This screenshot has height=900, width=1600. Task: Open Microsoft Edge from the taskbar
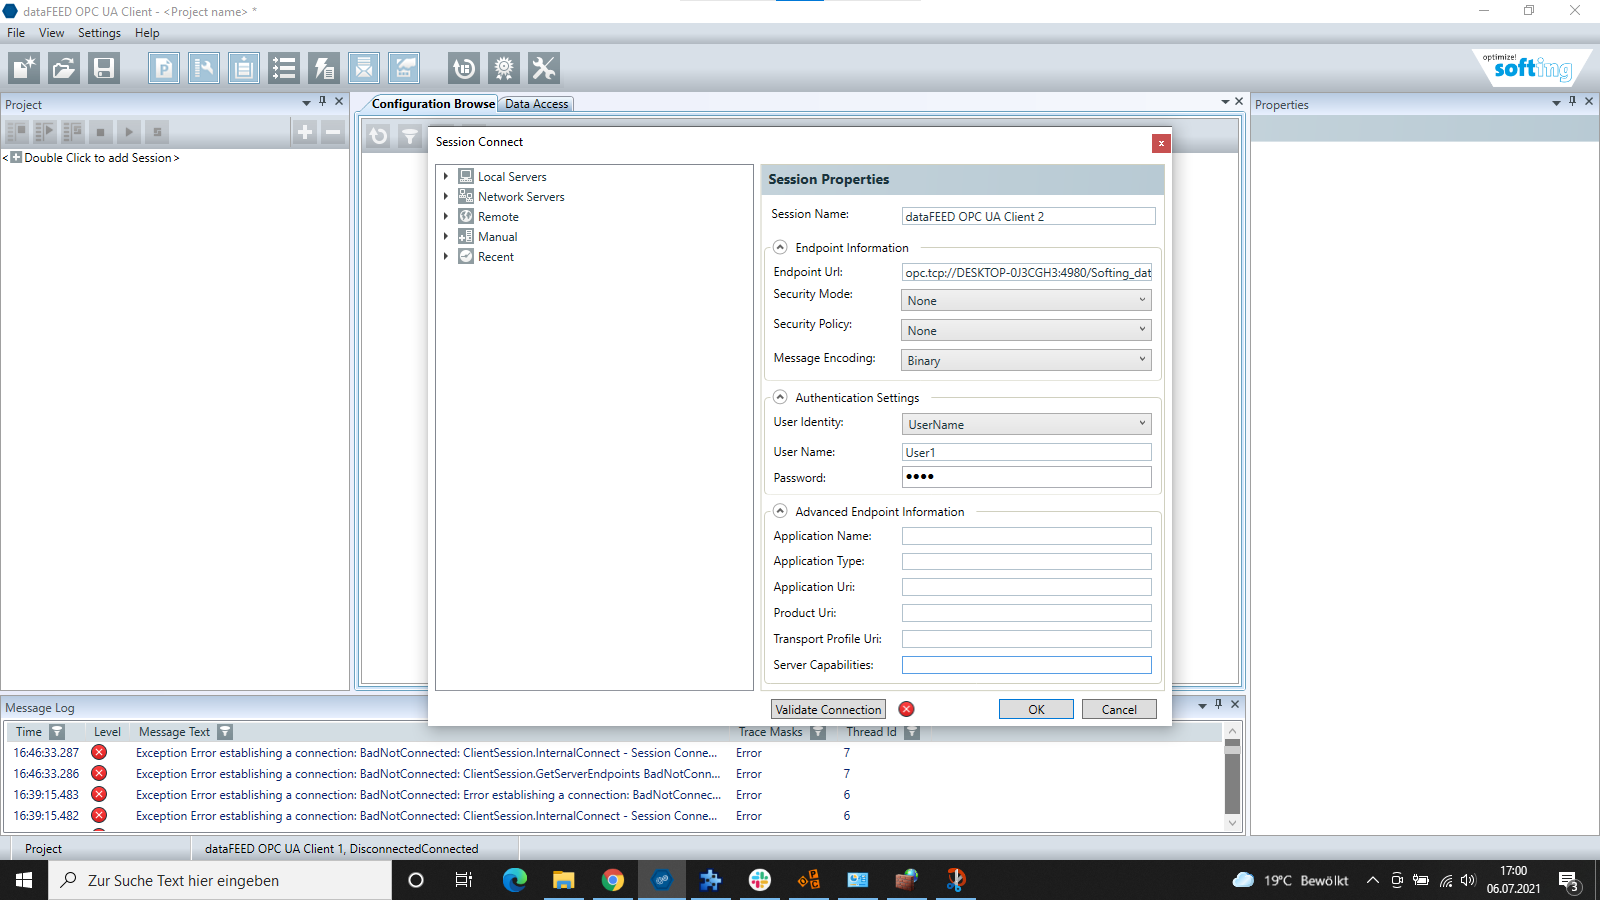coord(515,880)
